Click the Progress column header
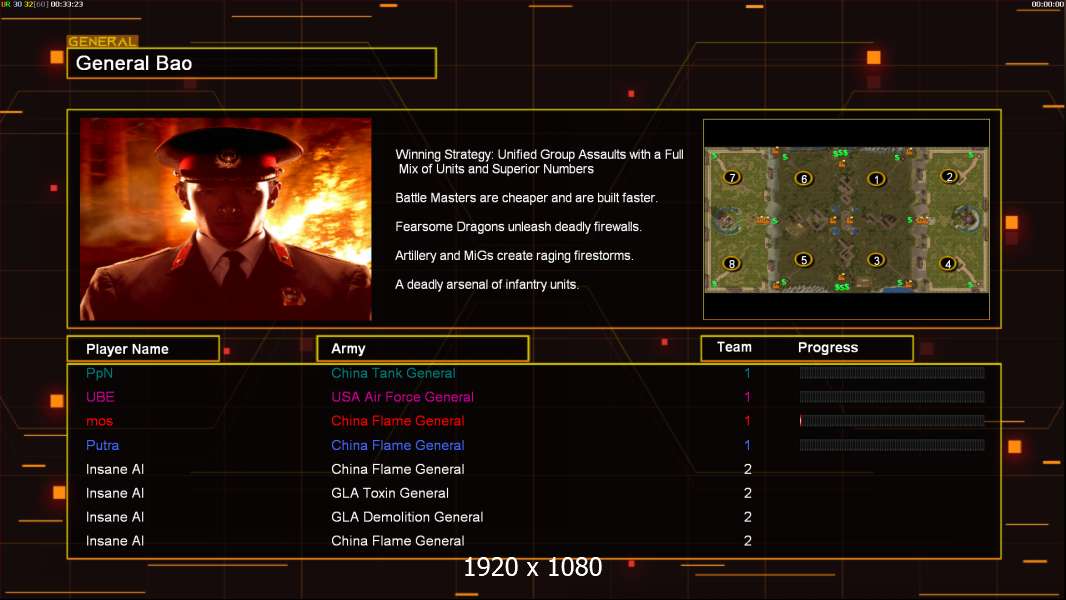Screen dimensions: 1066x600 828,348
